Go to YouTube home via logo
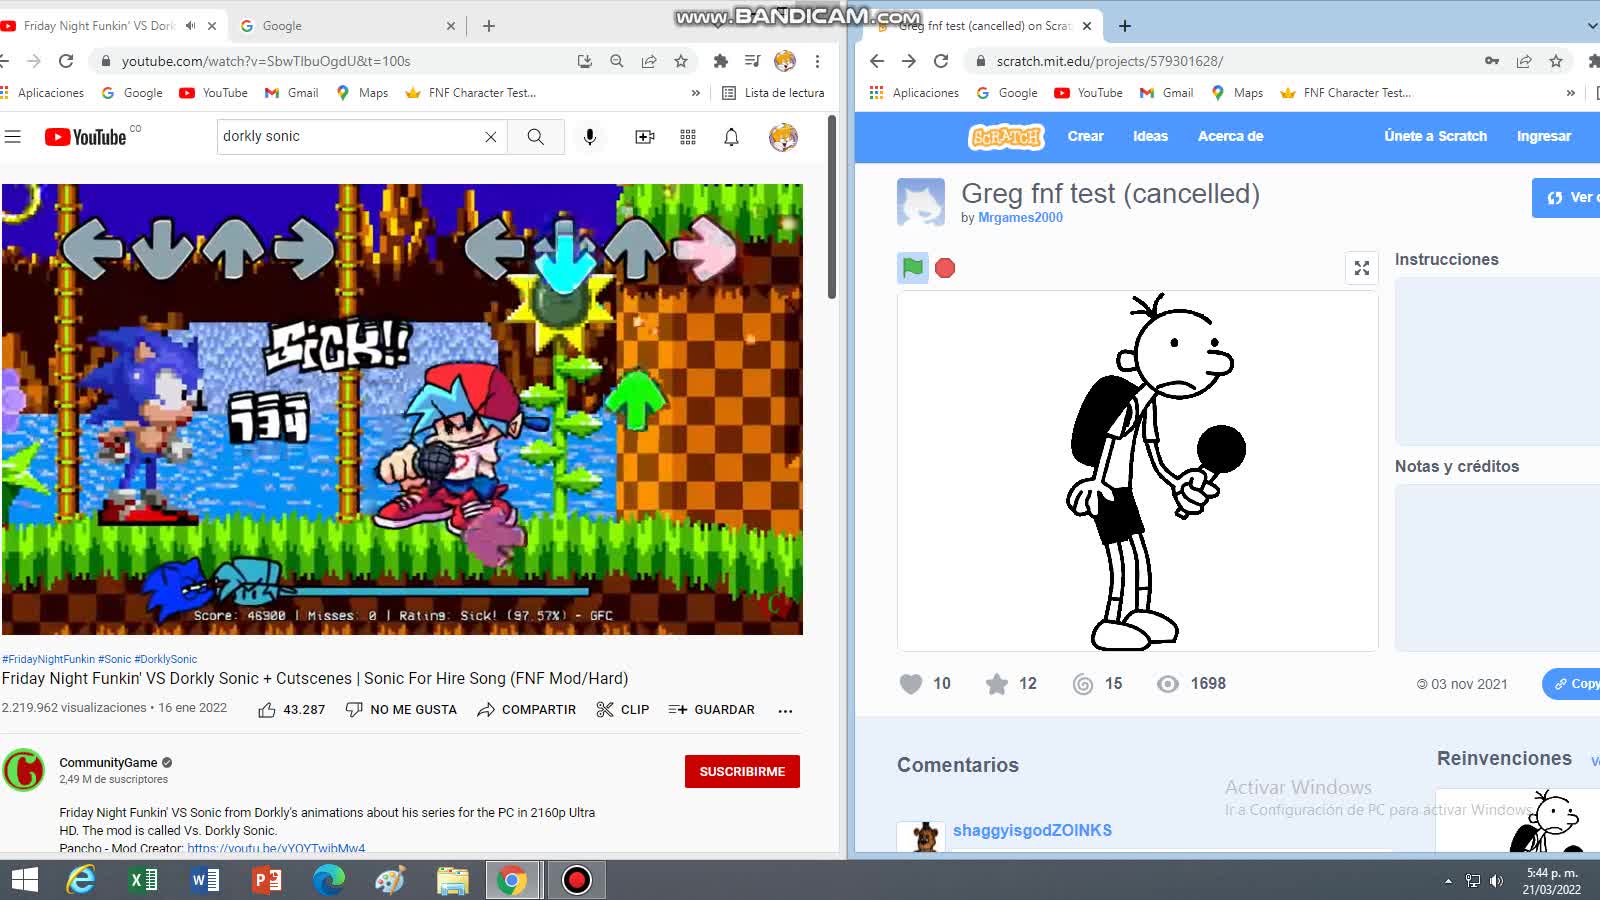 (x=86, y=137)
